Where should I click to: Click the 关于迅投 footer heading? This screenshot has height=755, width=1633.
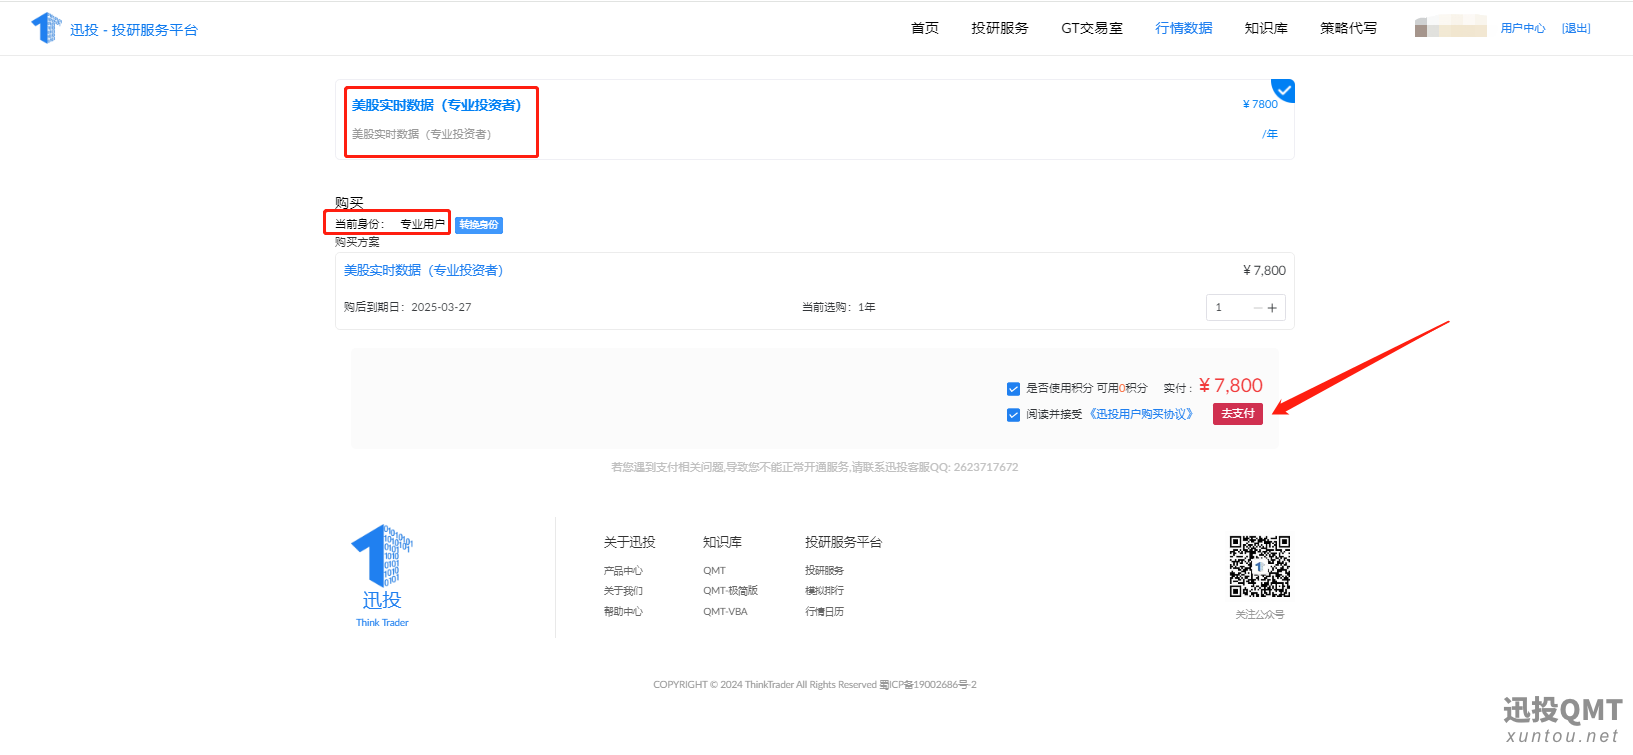(x=629, y=542)
